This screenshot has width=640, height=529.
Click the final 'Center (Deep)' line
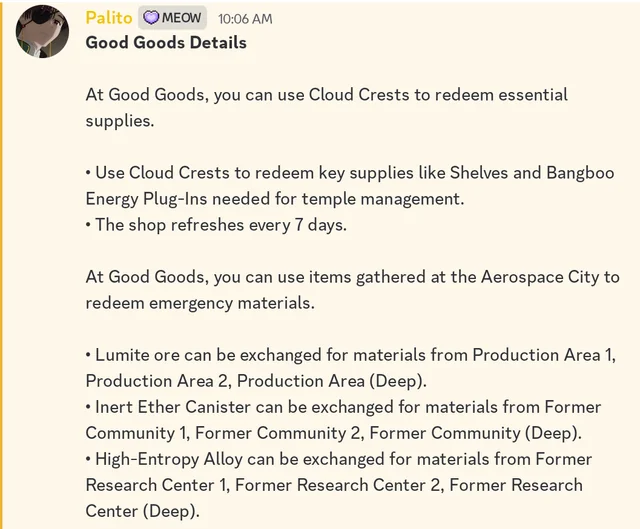point(142,510)
